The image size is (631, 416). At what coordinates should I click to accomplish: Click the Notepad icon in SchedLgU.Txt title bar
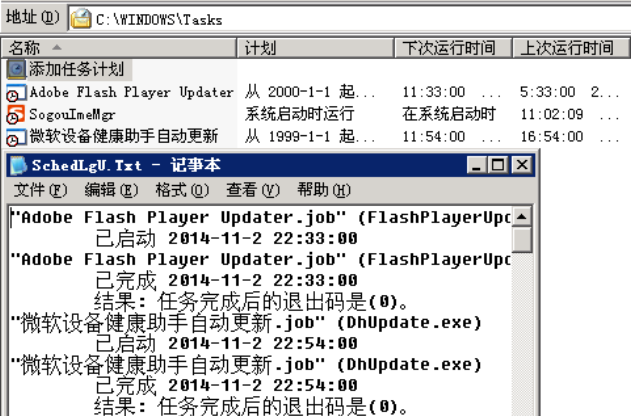(x=18, y=165)
